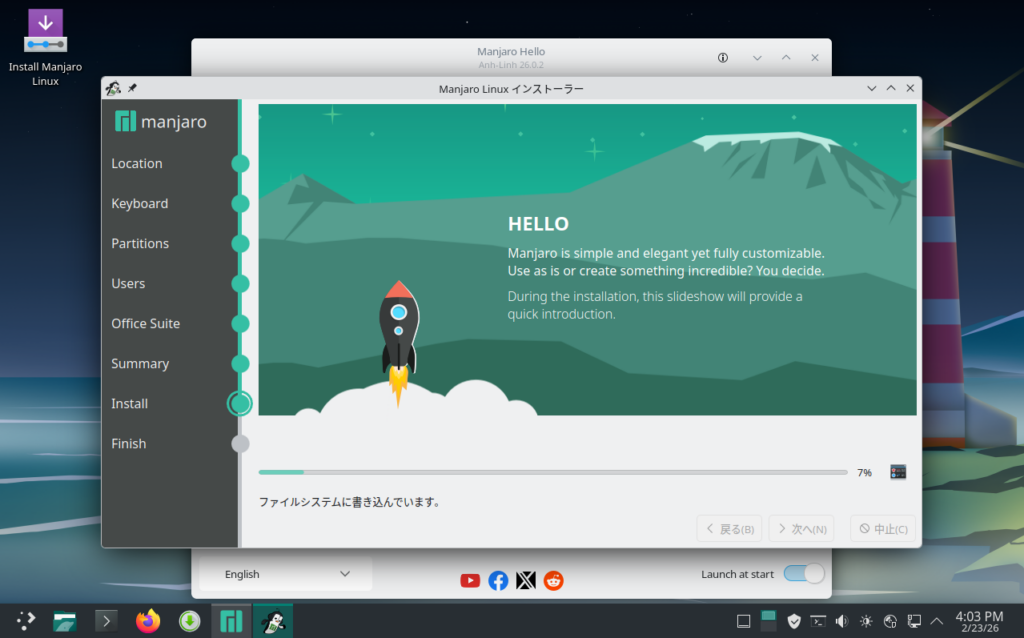Select the Partitions step in sidebar

pos(140,244)
